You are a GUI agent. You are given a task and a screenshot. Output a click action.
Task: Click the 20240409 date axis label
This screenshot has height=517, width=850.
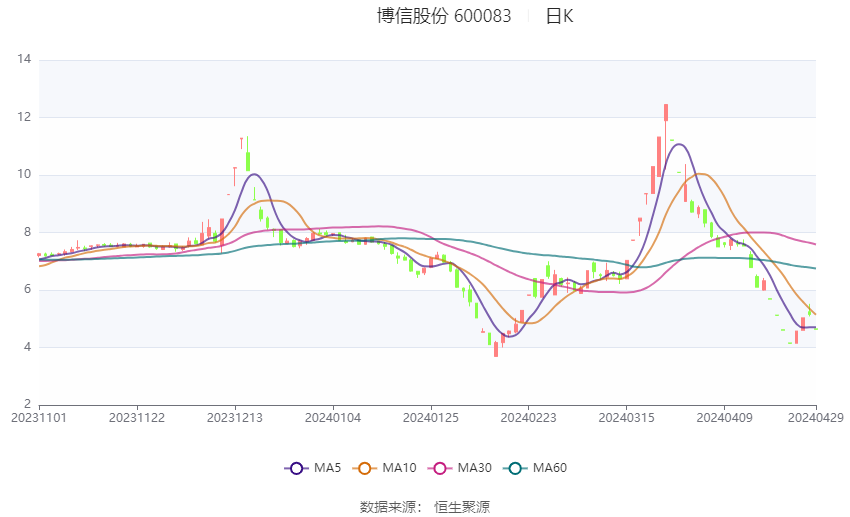pos(725,418)
